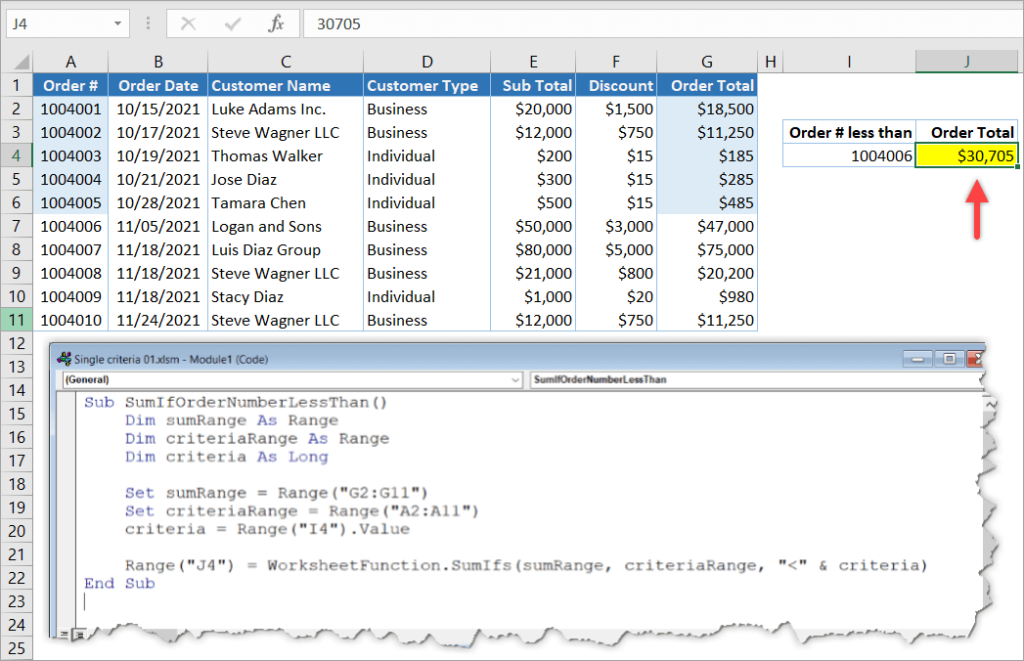The height and width of the screenshot is (661, 1024).
Task: Click the Cancel X icon in formula bar
Action: pyautogui.click(x=188, y=24)
